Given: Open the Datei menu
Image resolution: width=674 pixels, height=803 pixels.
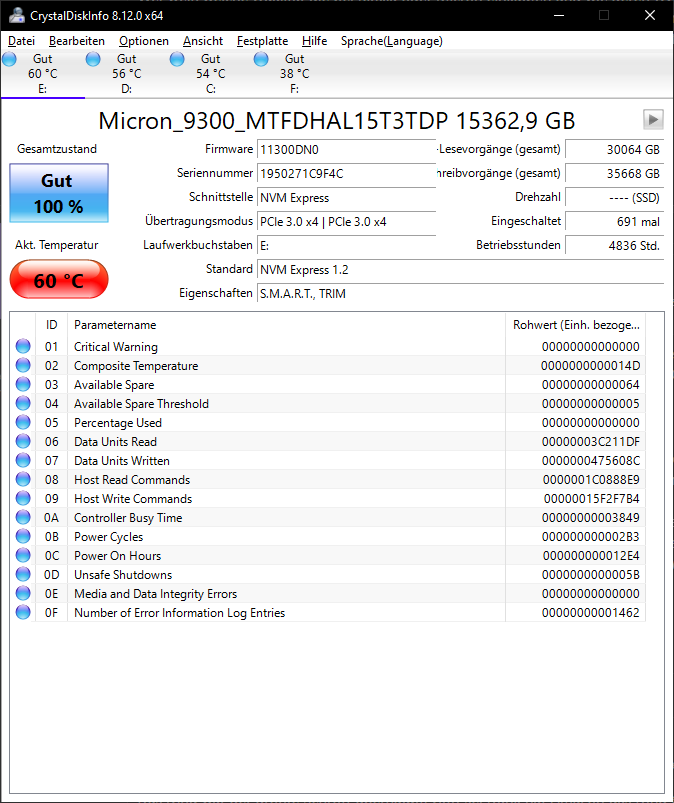Looking at the screenshot, I should pyautogui.click(x=22, y=41).
